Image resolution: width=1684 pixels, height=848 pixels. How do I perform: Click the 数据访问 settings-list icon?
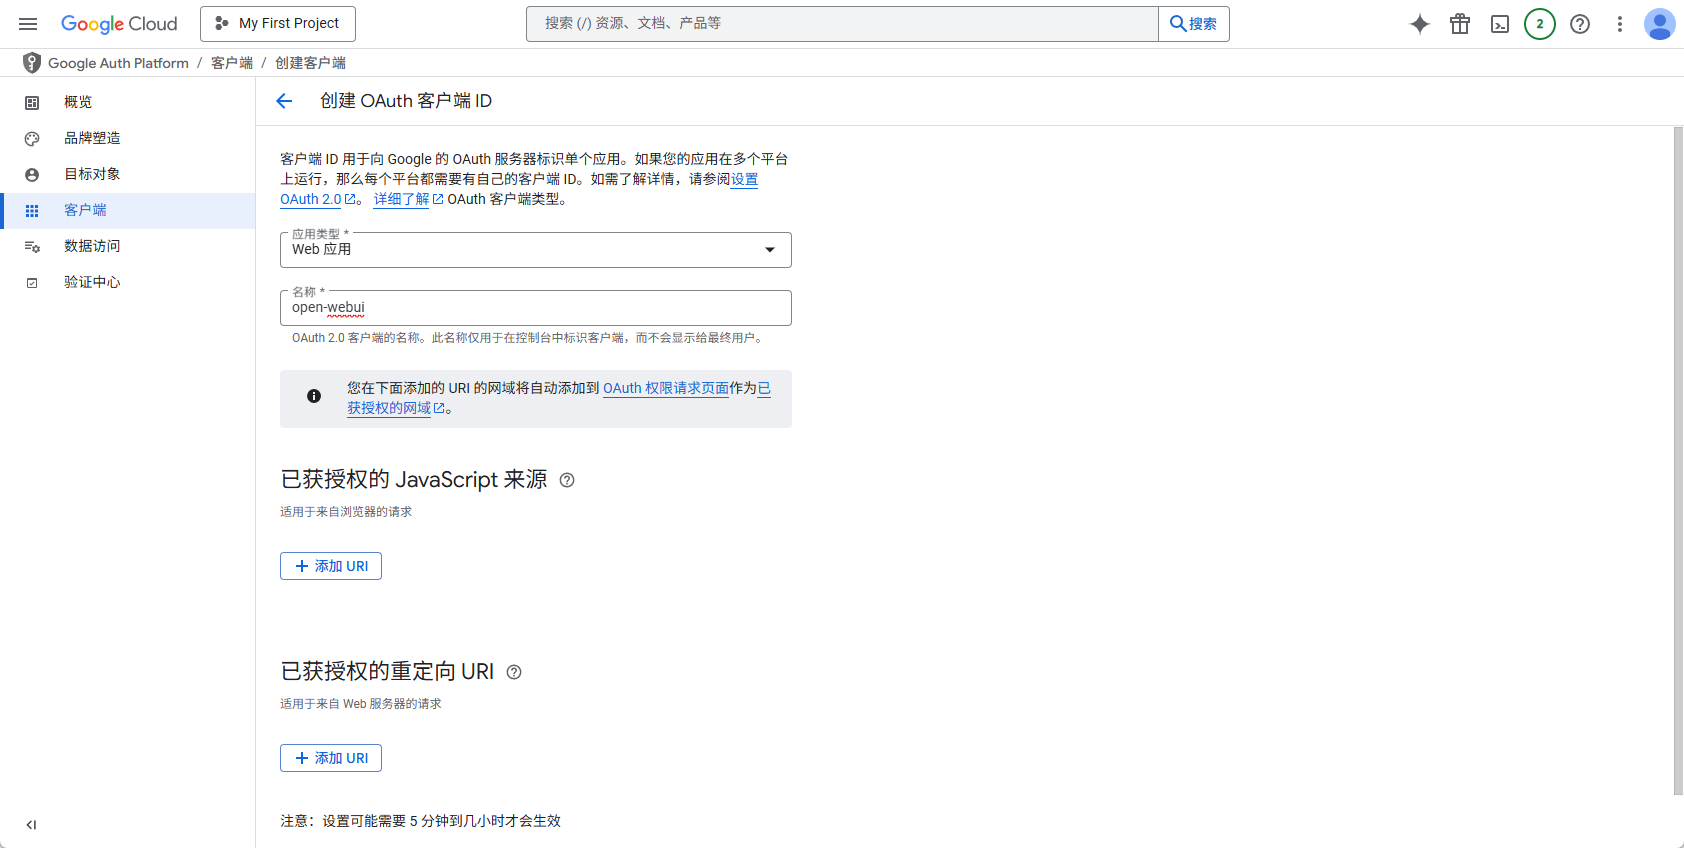(32, 246)
